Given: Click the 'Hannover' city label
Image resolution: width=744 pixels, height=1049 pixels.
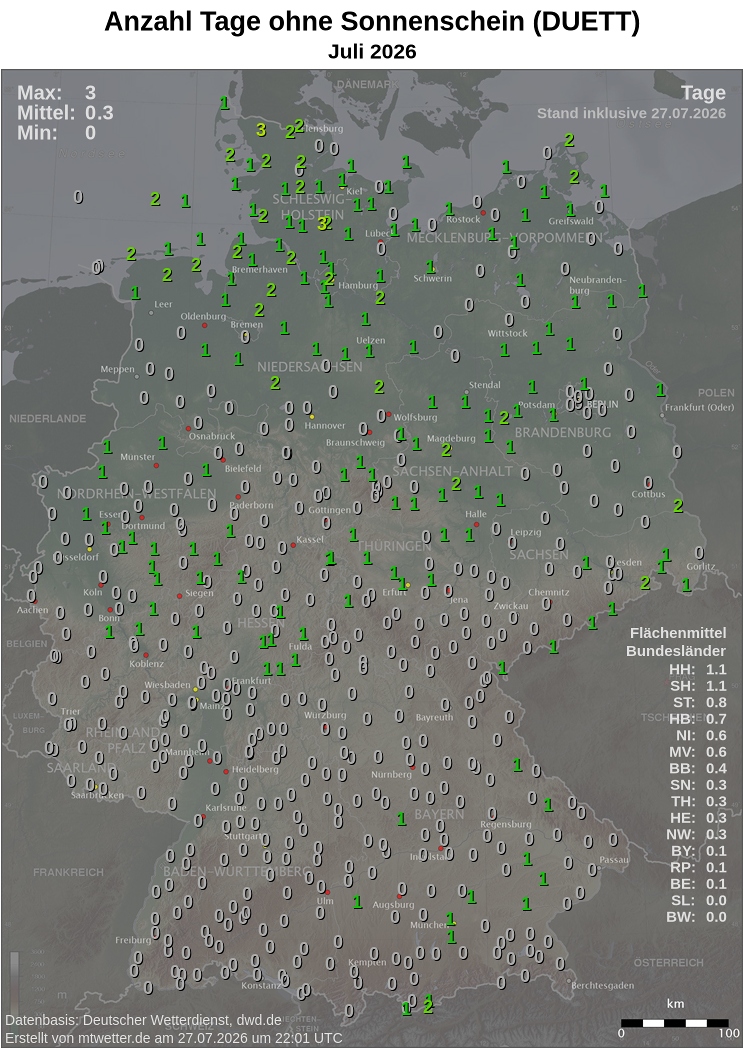Looking at the screenshot, I should [324, 425].
